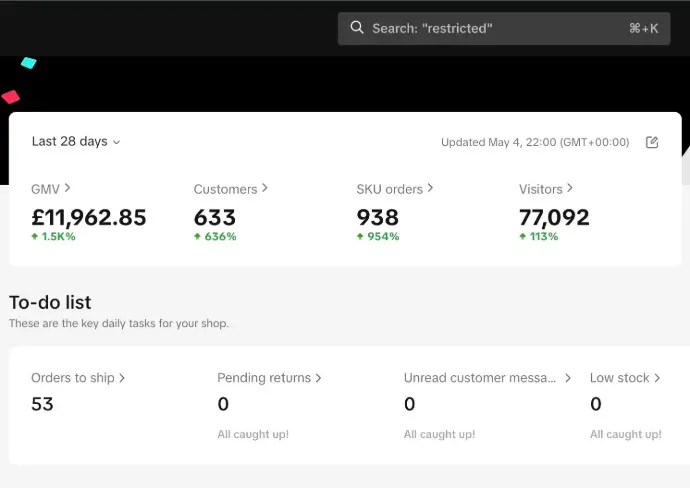690x488 pixels.
Task: Expand the Last 28 days date range dropdown
Action: click(x=76, y=142)
